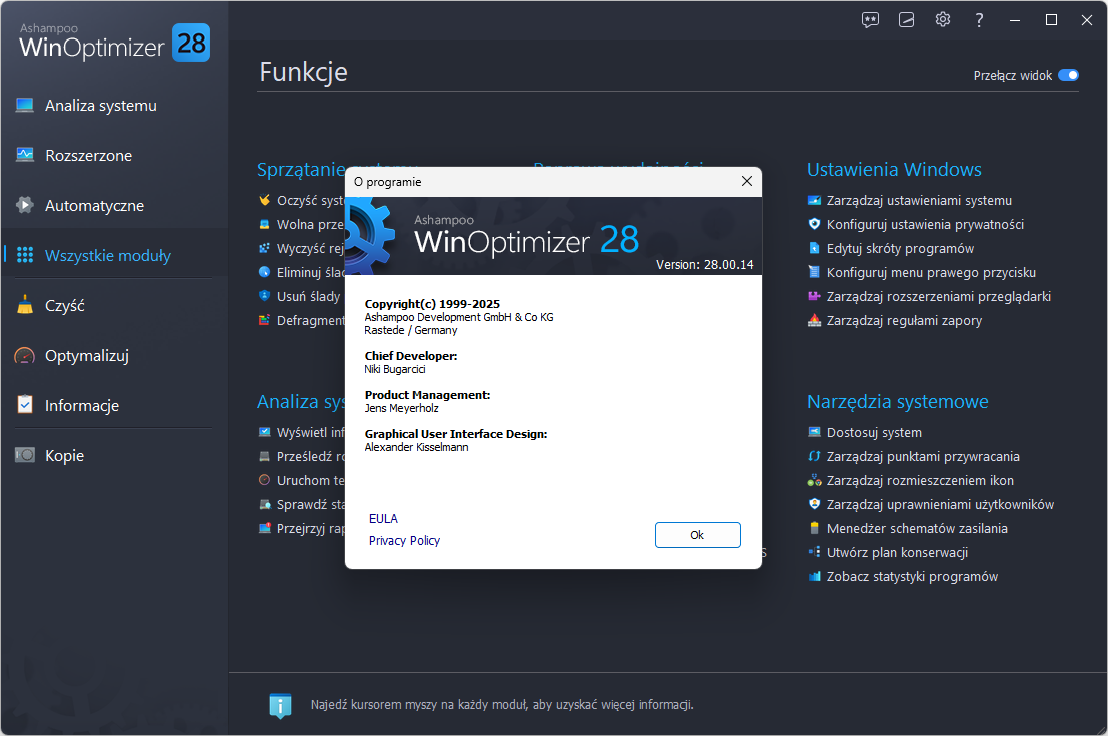Click Przejrzyj raport module icon
Image resolution: width=1108 pixels, height=736 pixels.
point(264,528)
